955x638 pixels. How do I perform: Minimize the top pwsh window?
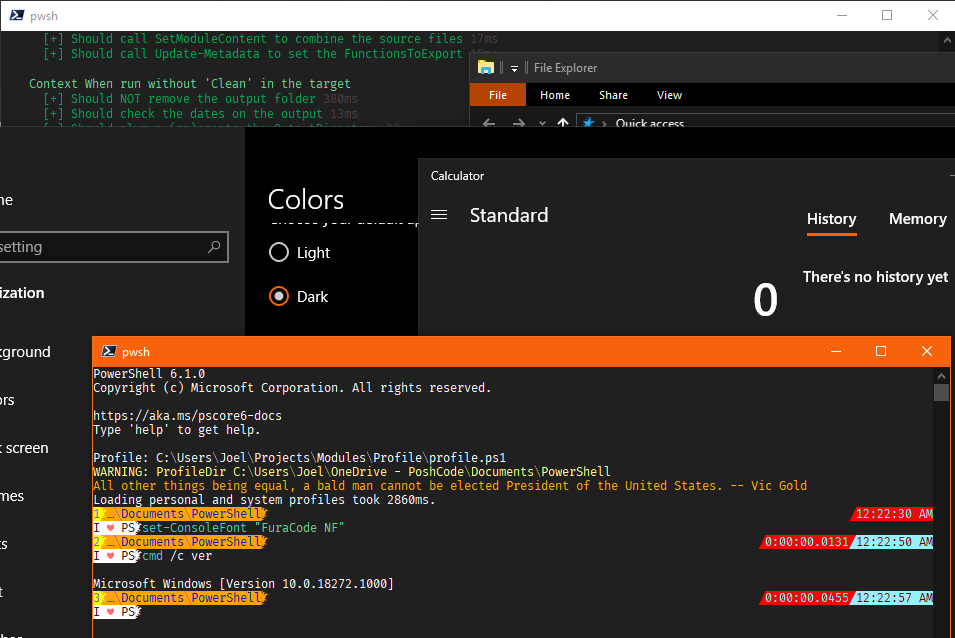(842, 15)
